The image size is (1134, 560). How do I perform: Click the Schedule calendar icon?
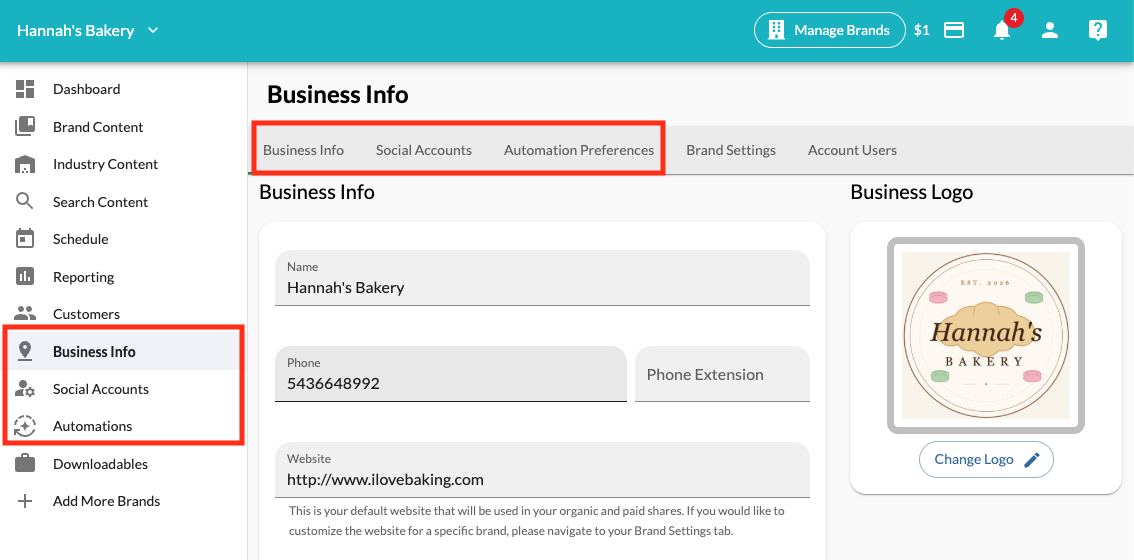tap(25, 239)
